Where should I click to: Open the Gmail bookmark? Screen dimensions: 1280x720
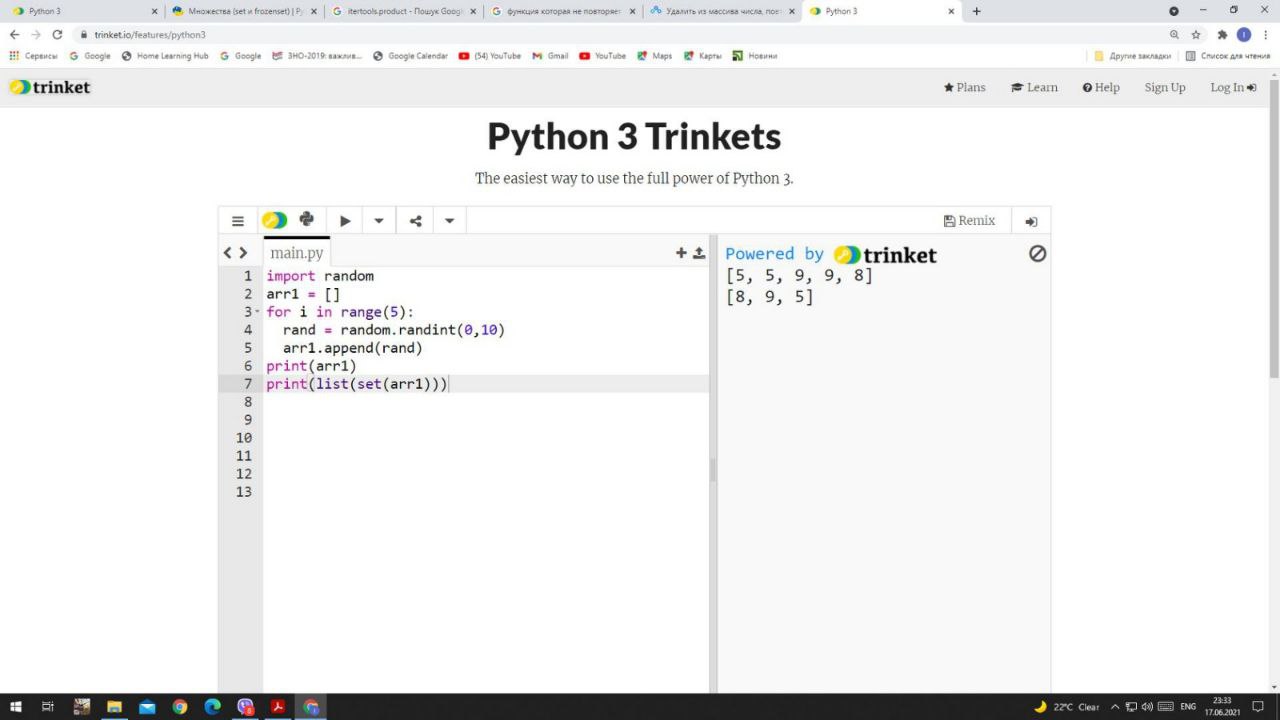(x=550, y=56)
